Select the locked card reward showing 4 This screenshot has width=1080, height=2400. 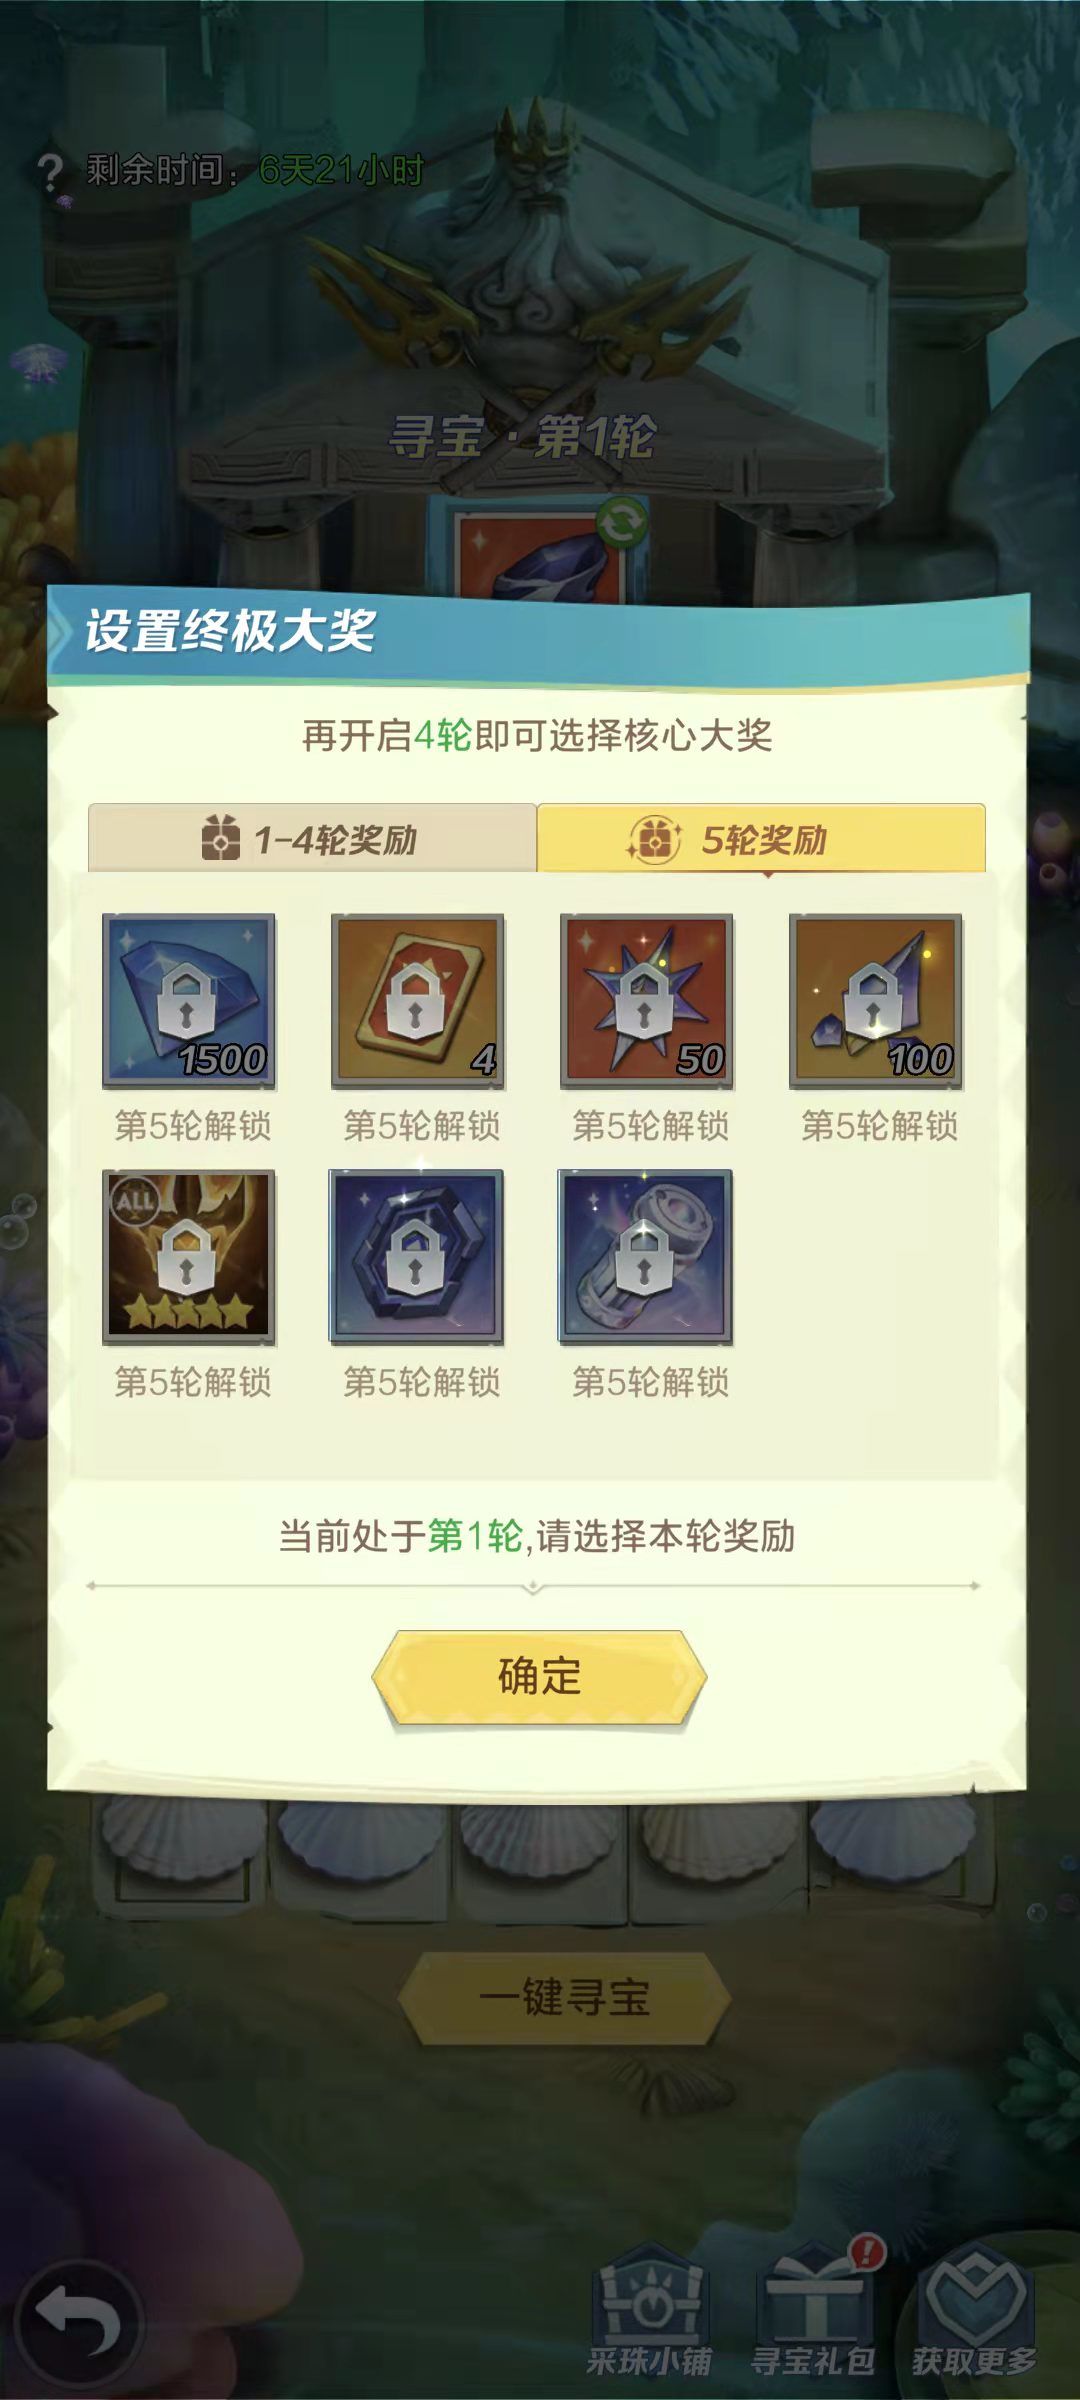[x=418, y=1000]
